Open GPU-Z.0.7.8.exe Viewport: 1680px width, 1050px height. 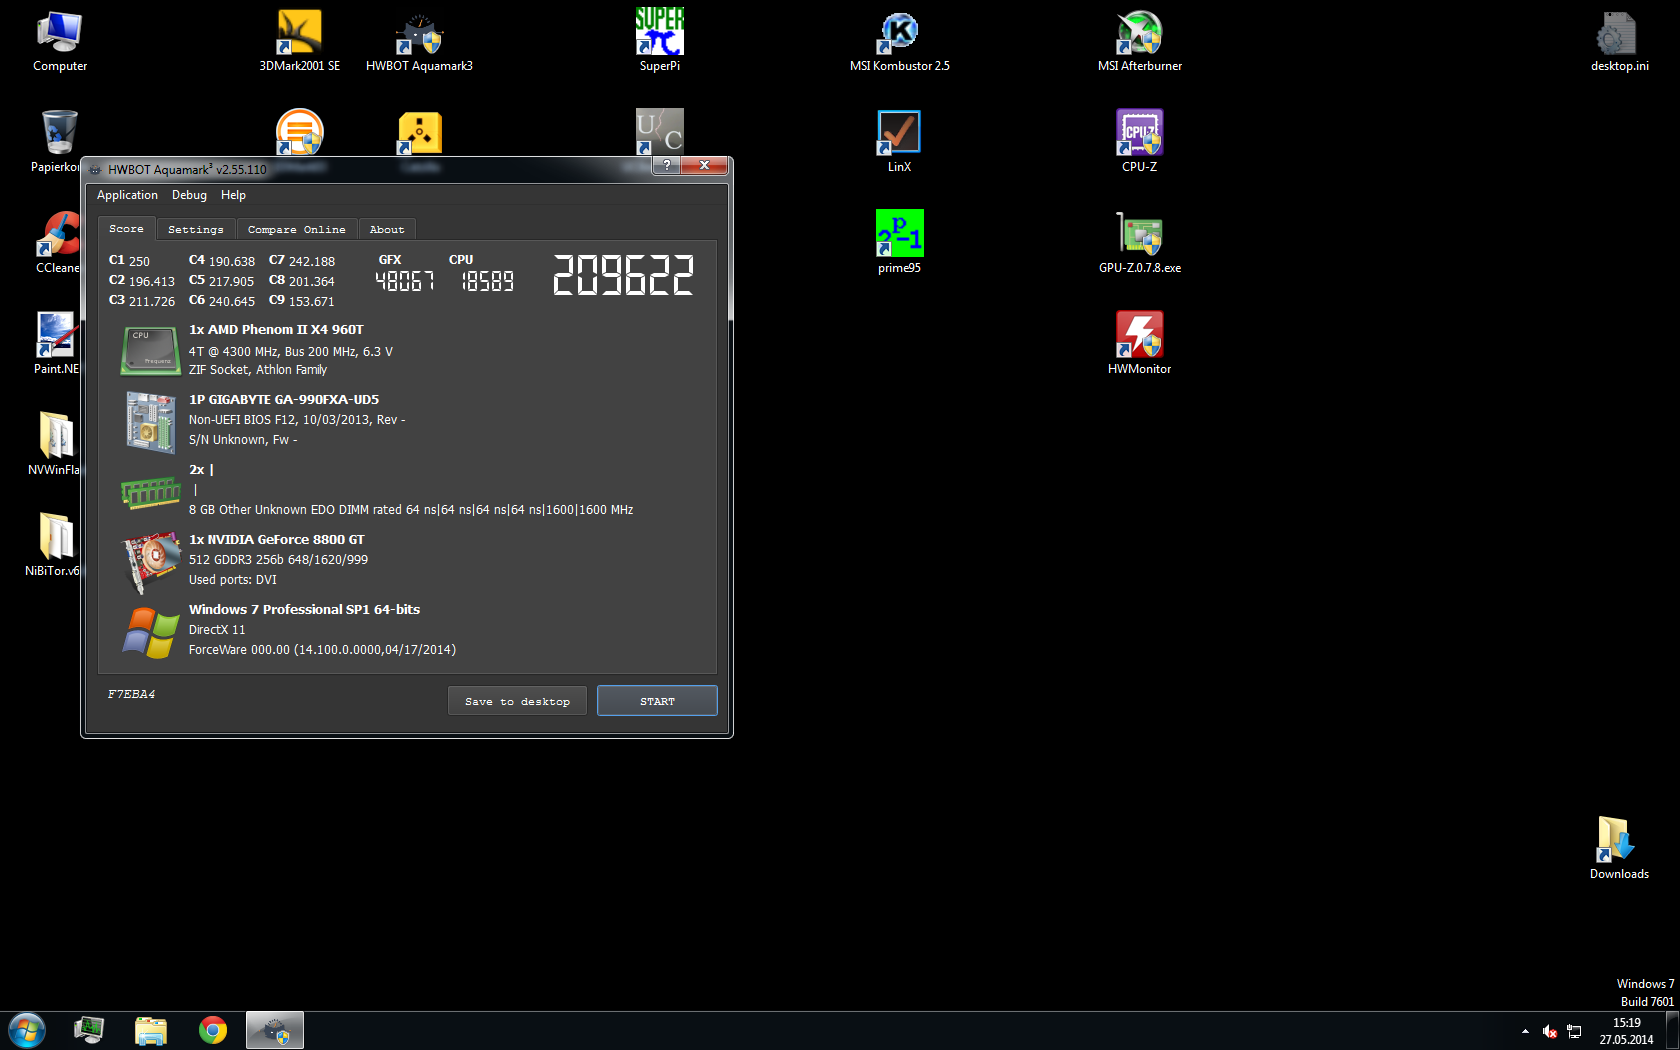click(x=1139, y=242)
